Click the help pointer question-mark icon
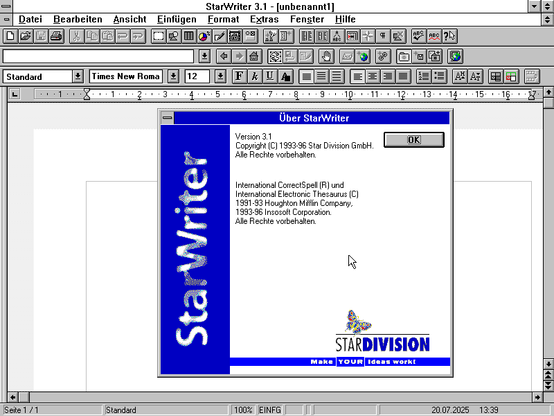 (449, 36)
